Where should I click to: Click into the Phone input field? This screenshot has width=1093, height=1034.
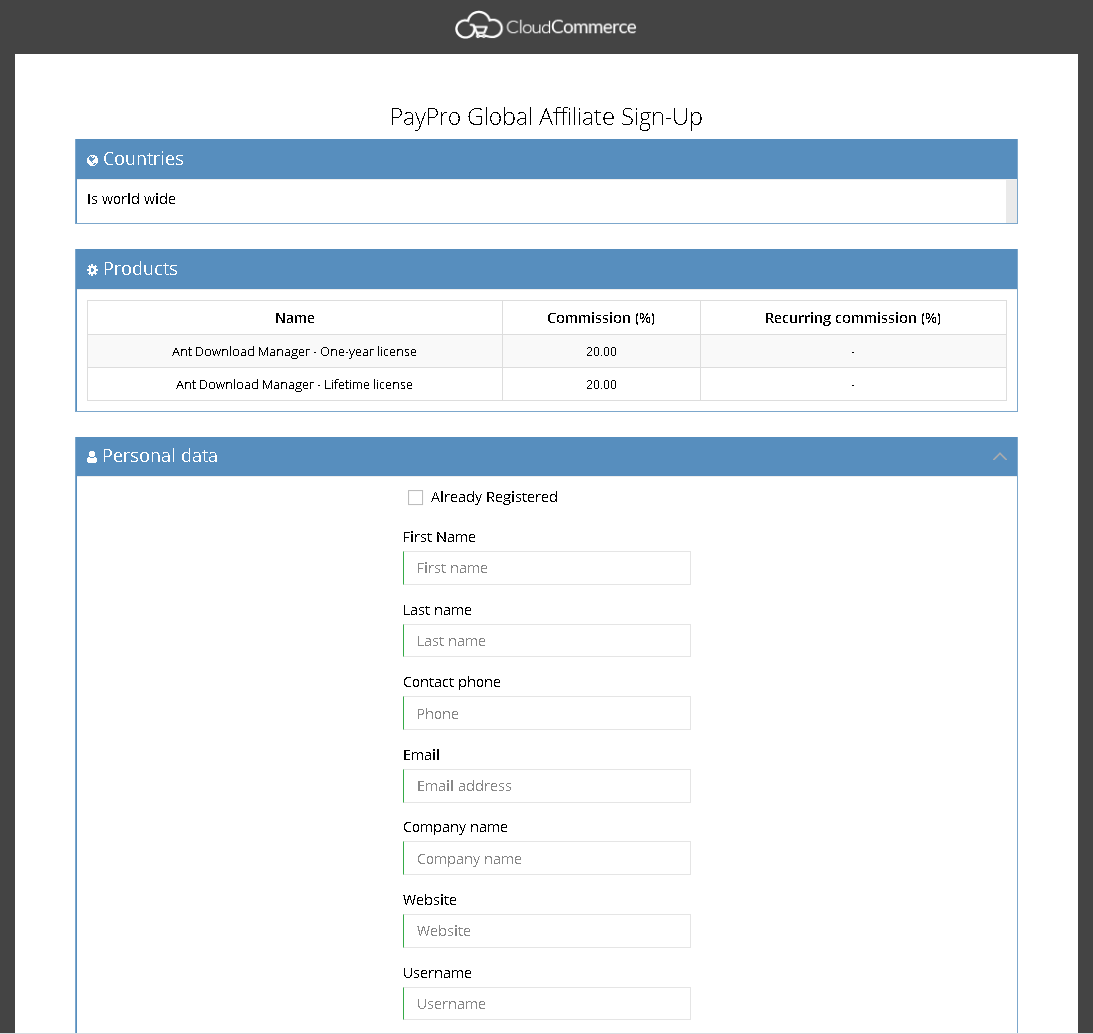(x=546, y=713)
